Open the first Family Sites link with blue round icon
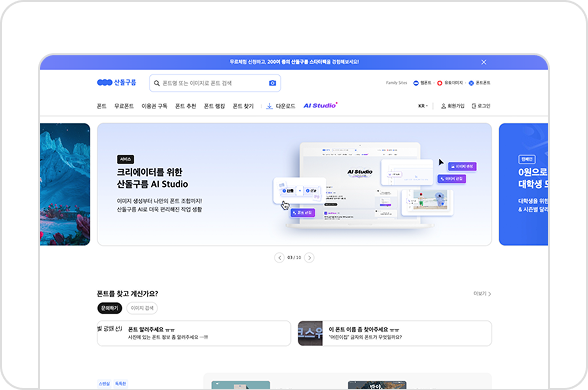This screenshot has width=588, height=390. coord(422,83)
